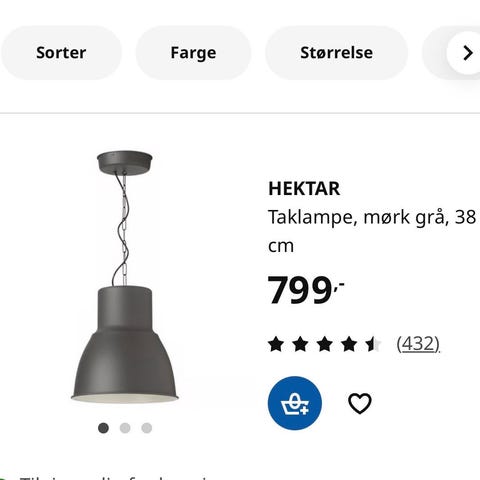The image size is (480, 480).
Task: Open the HEKTAR product title
Action: click(304, 189)
